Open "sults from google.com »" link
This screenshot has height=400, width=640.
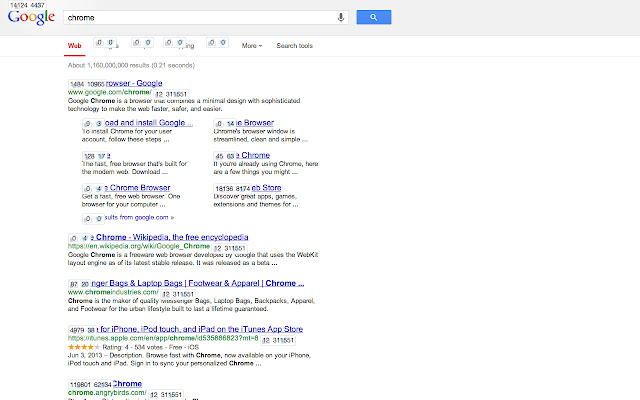click(139, 218)
